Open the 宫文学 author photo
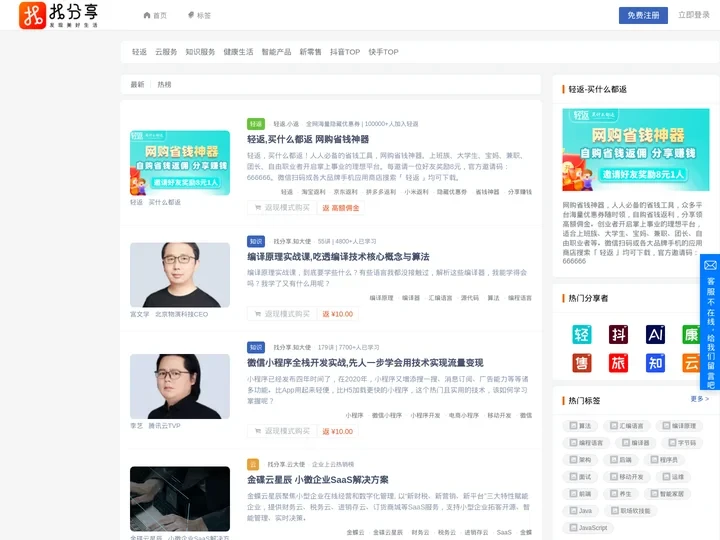 pos(180,275)
